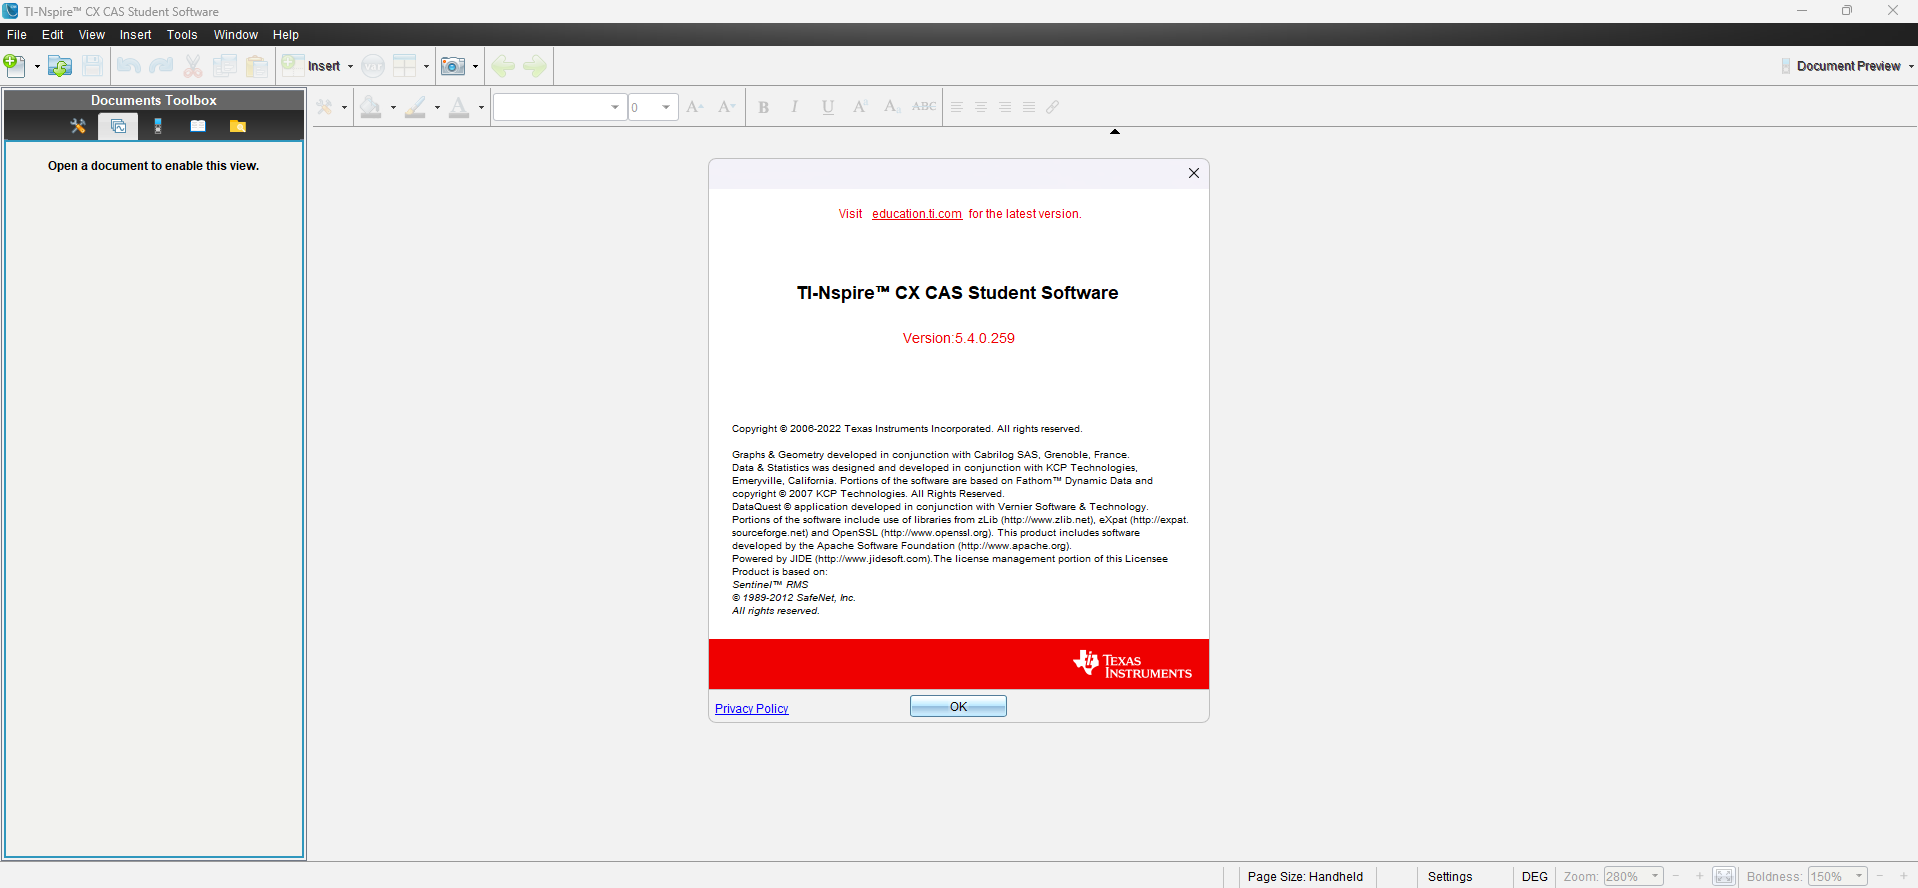Toggle bold text formatting
This screenshot has height=888, width=1918.
click(x=763, y=107)
